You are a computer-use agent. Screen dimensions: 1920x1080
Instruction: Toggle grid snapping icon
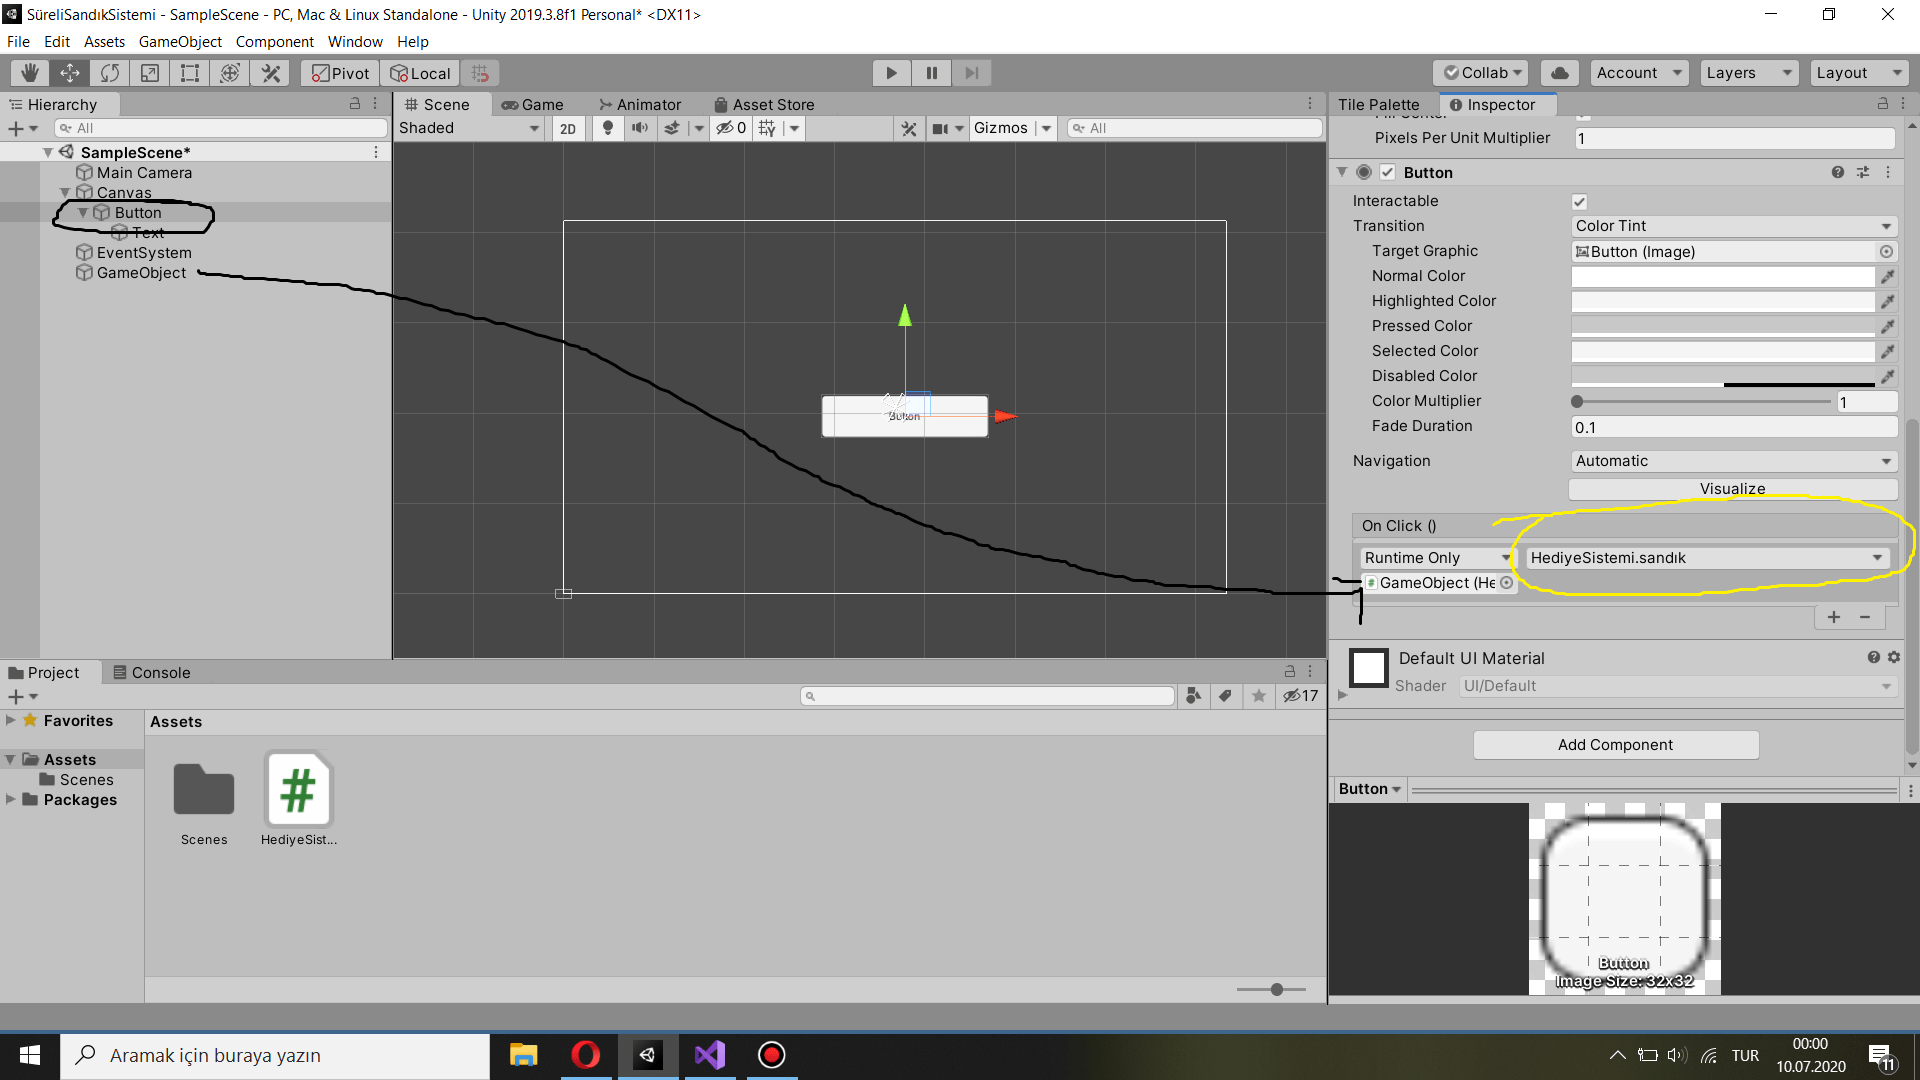click(x=480, y=73)
